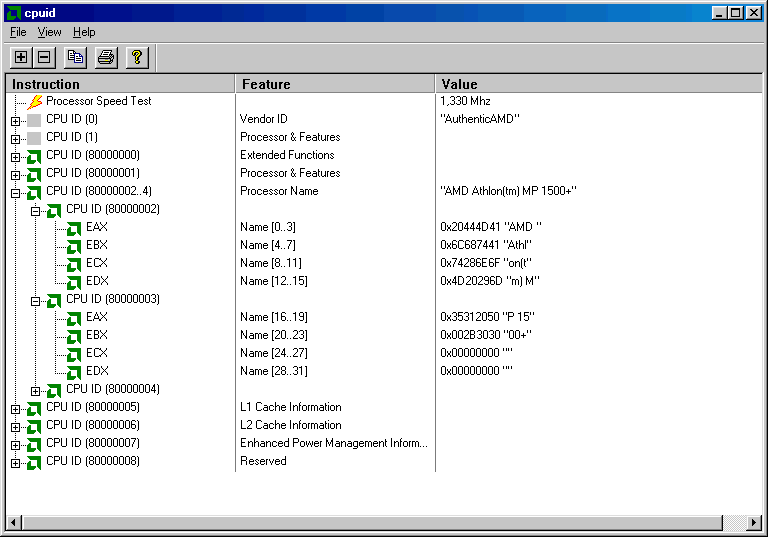Click the AMD icon beside CPU ID (80000002..4)
This screenshot has height=537, width=768.
point(34,193)
